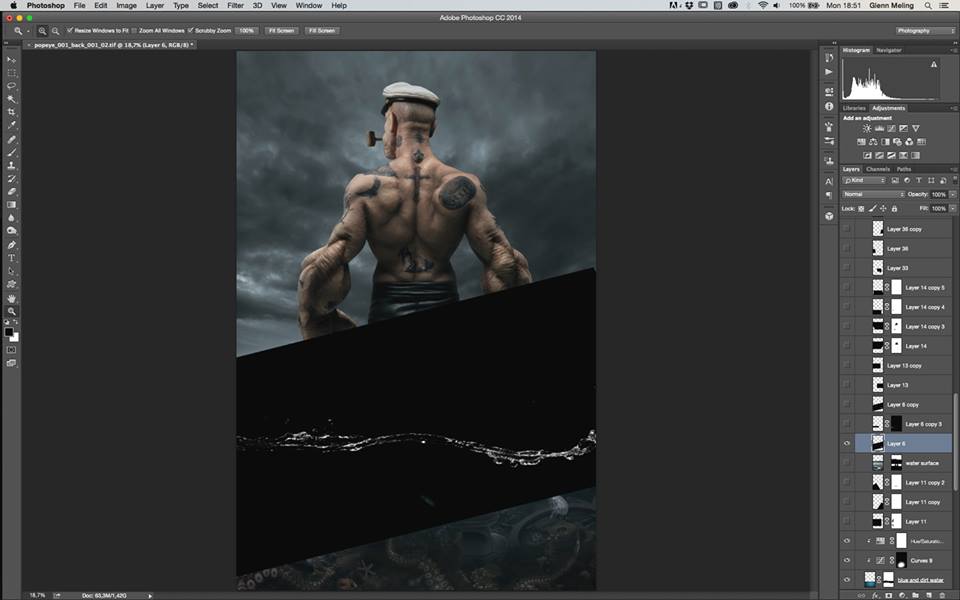Show the water surface layer

[847, 463]
